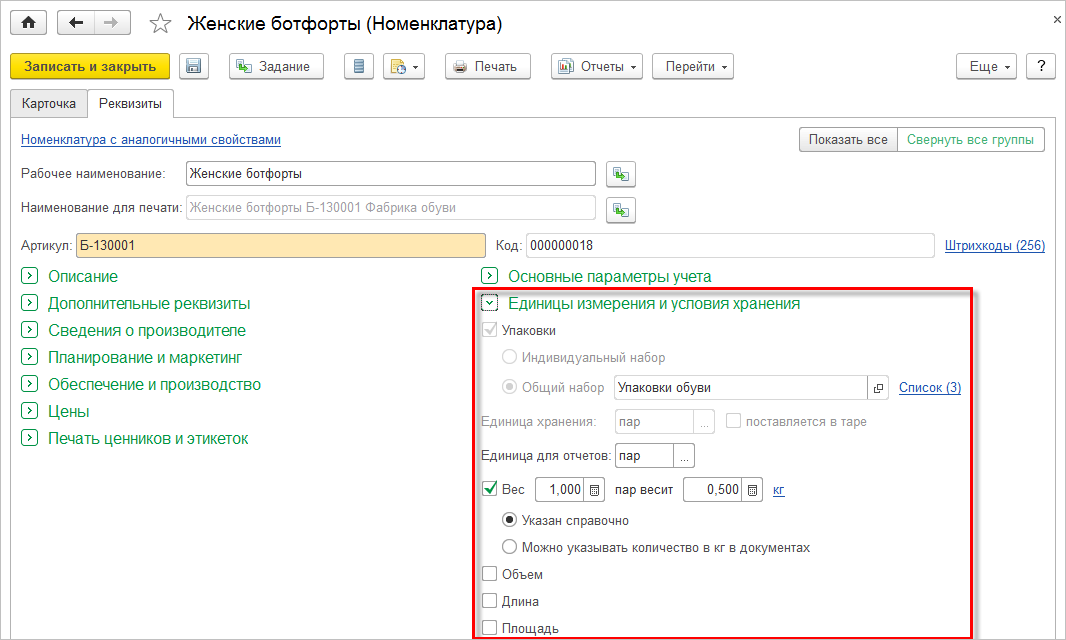Collapse Единицы измерения и условия хранения group

[490, 303]
